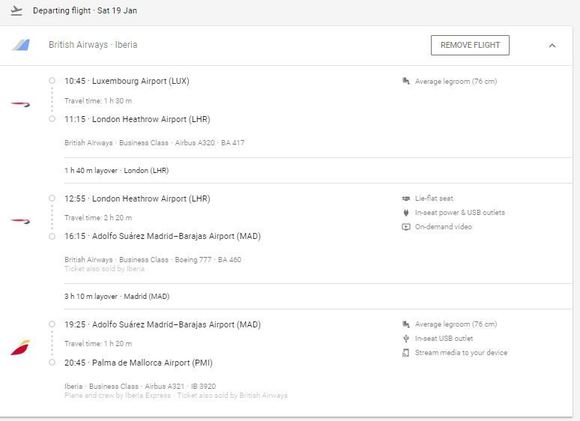This screenshot has height=421, width=580.
Task: Select the 1 h 40 m layover London row
Action: (x=318, y=171)
